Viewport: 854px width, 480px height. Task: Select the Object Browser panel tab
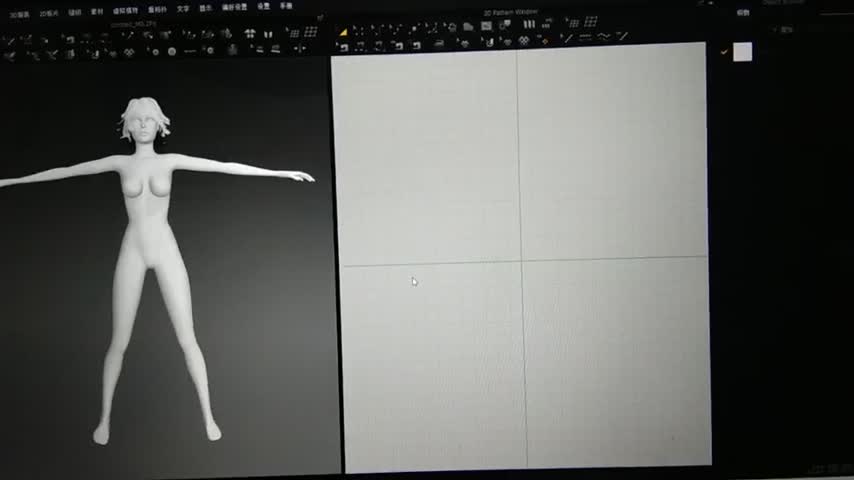tap(785, 3)
